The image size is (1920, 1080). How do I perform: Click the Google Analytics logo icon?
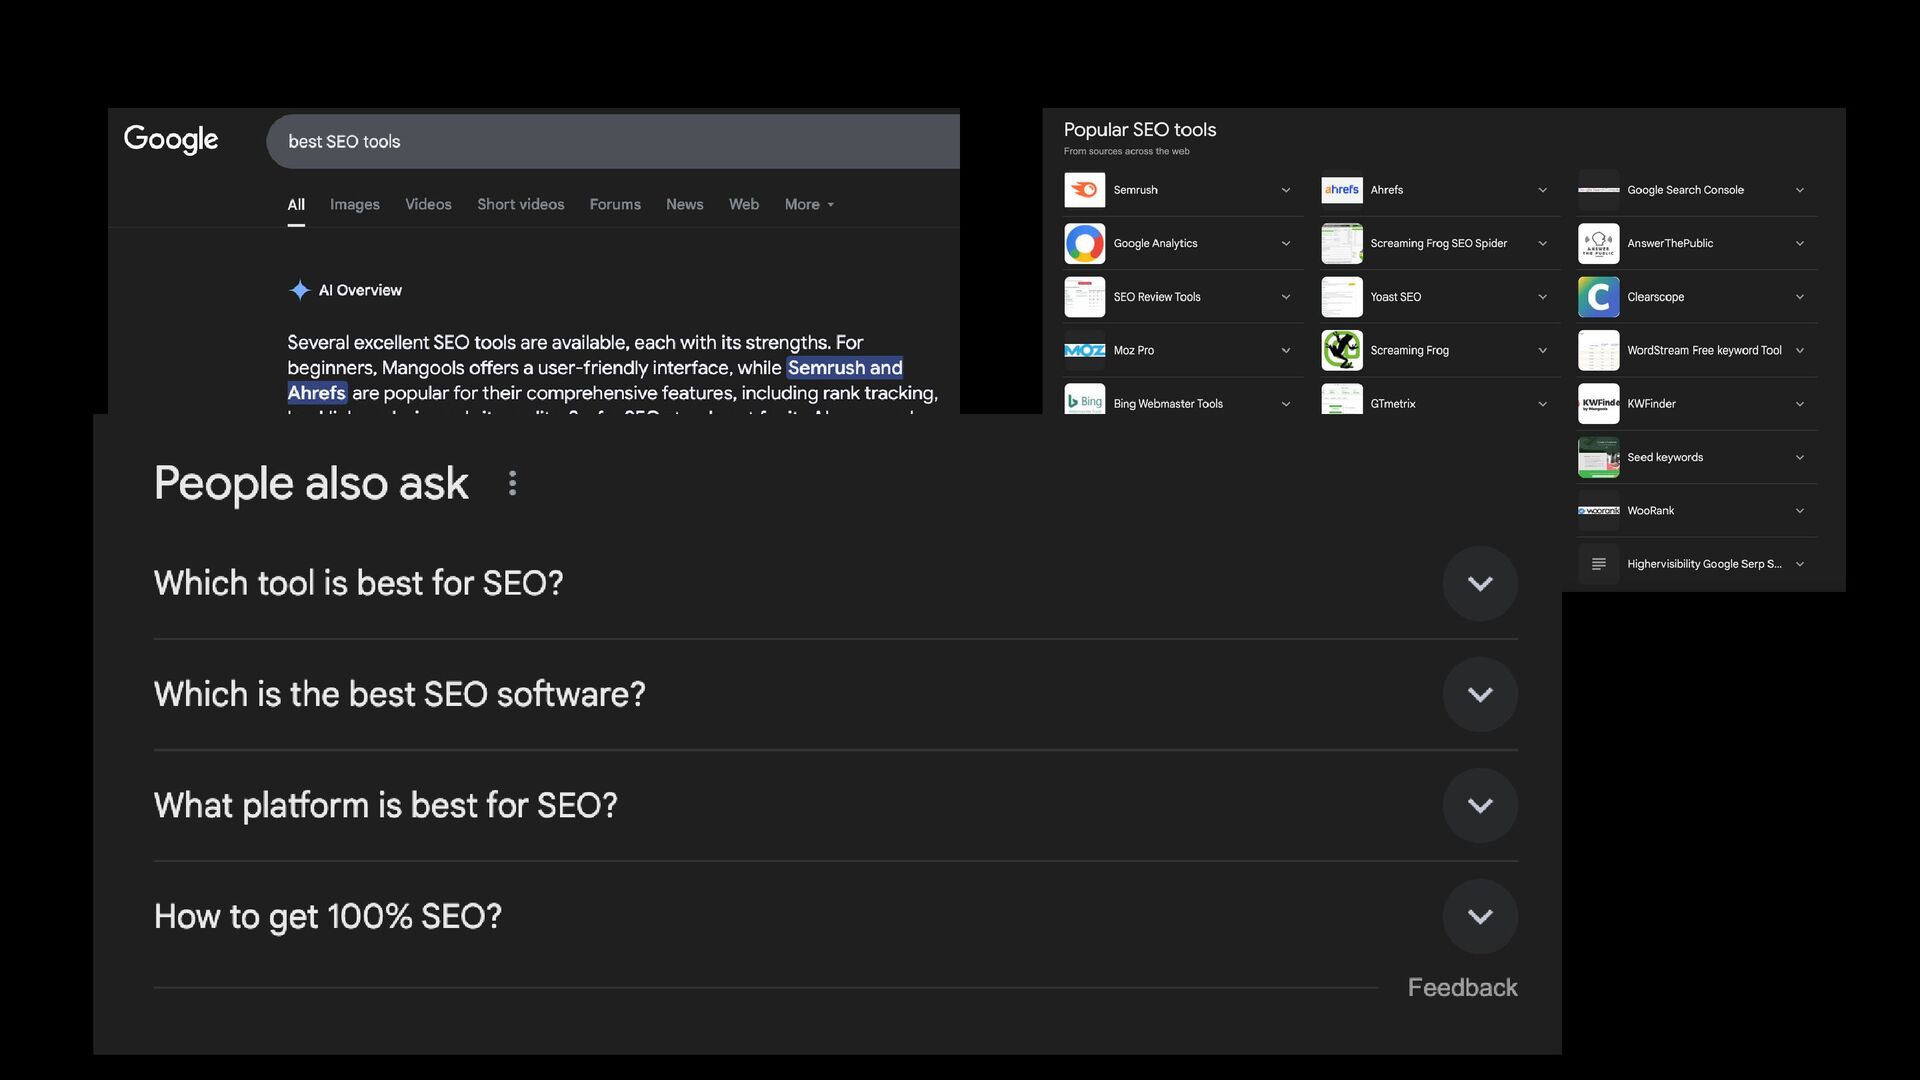coord(1084,243)
